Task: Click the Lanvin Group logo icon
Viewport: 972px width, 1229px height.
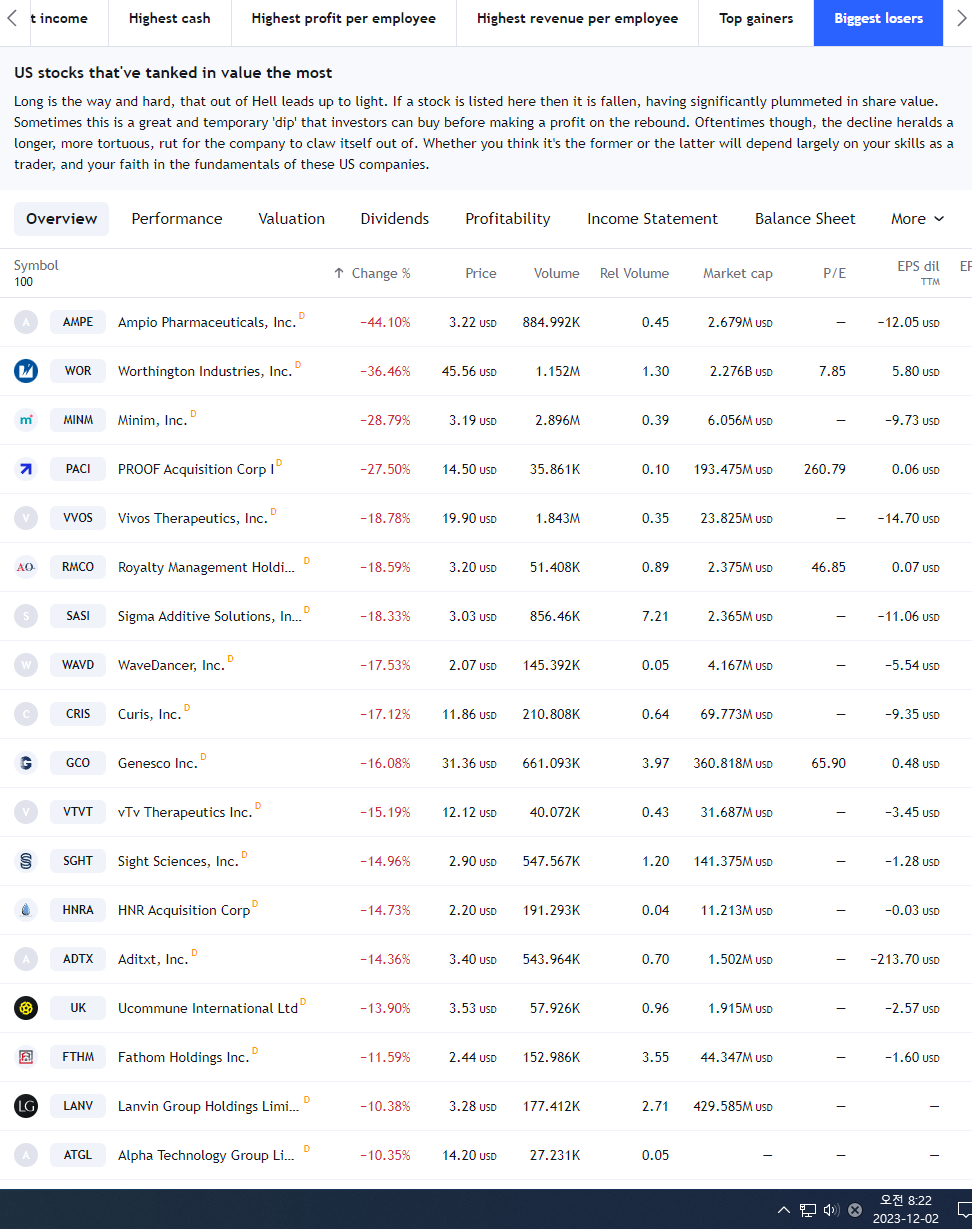Action: 26,1106
